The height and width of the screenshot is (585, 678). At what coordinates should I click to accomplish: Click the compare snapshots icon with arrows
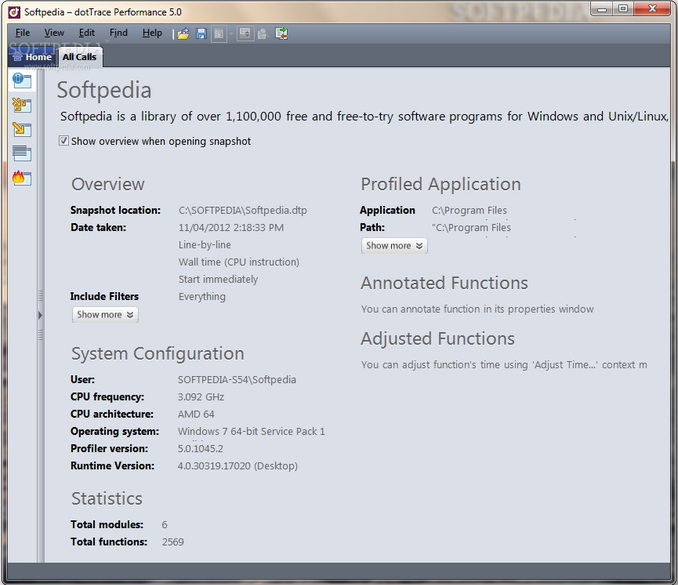(x=282, y=33)
